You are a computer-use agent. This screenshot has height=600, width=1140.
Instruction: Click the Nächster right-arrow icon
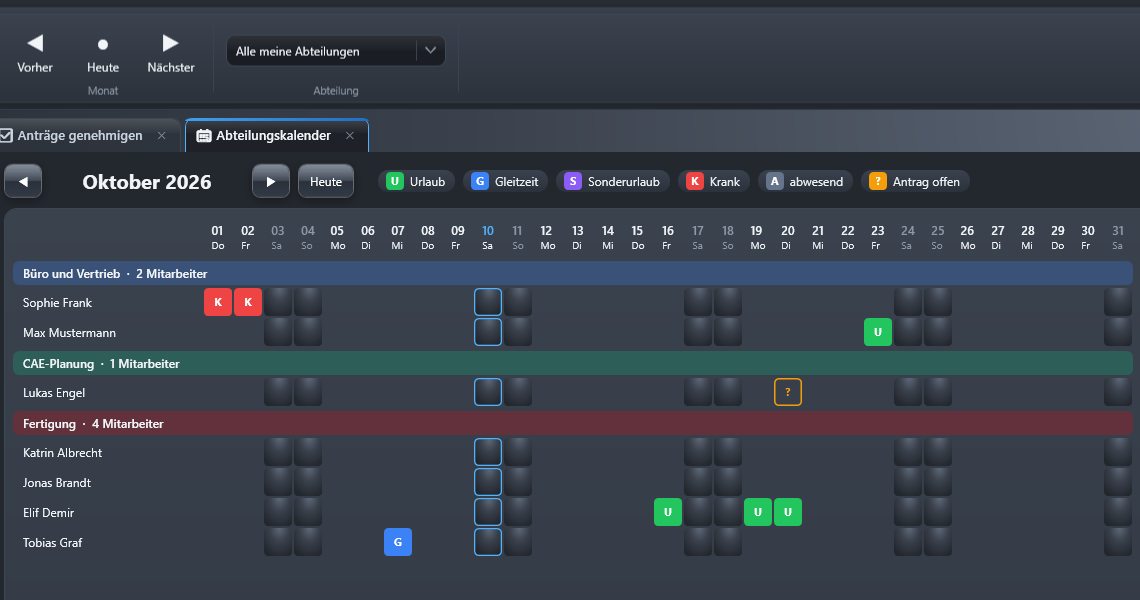[x=170, y=44]
